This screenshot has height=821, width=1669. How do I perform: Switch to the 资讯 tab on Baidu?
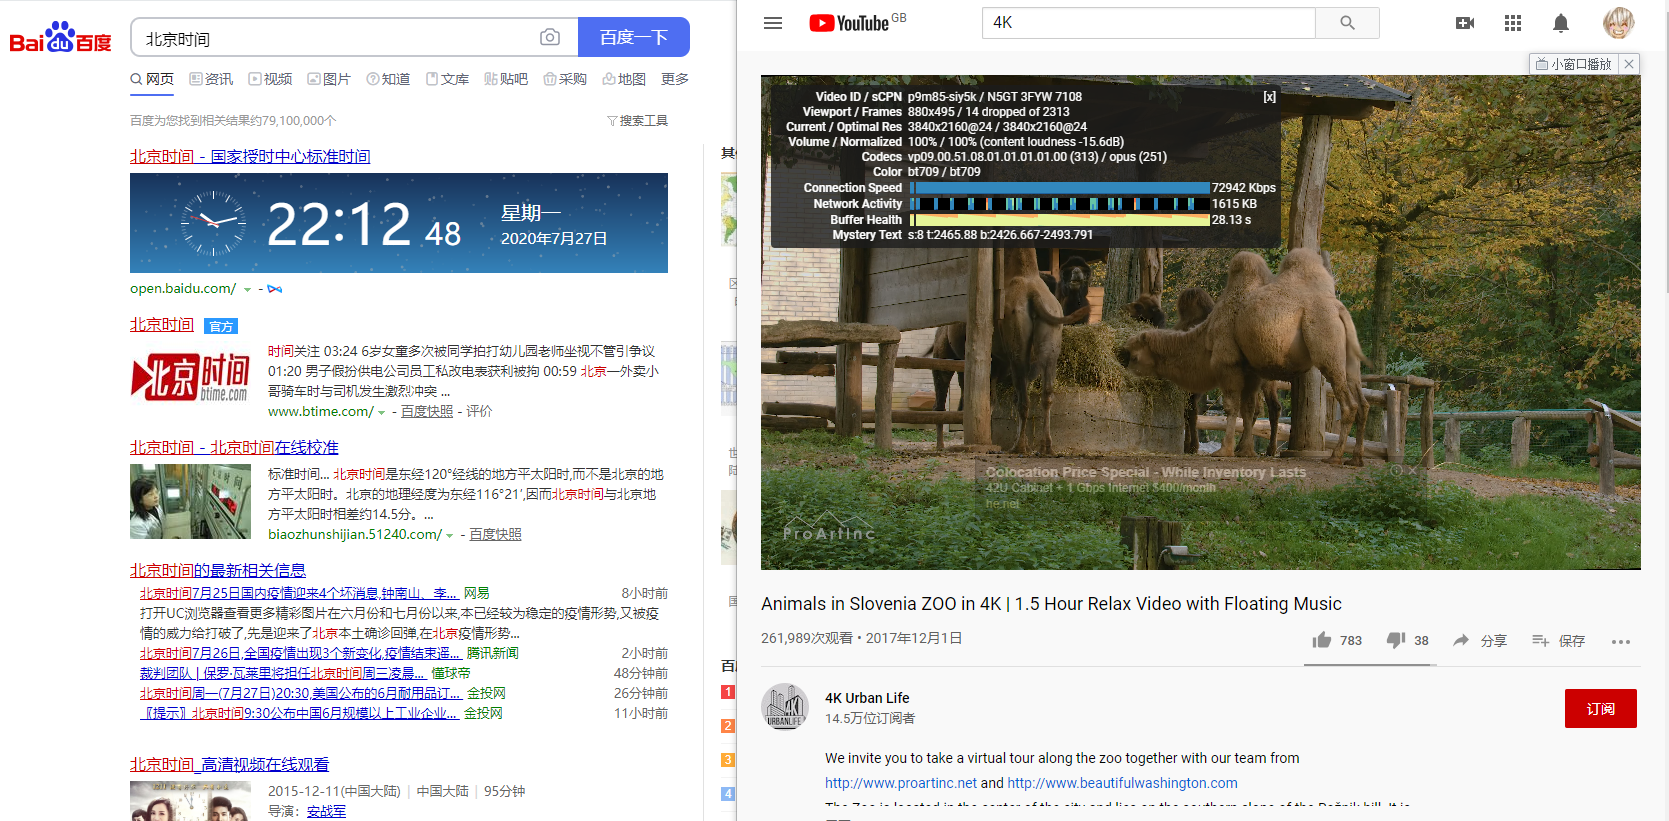point(211,79)
